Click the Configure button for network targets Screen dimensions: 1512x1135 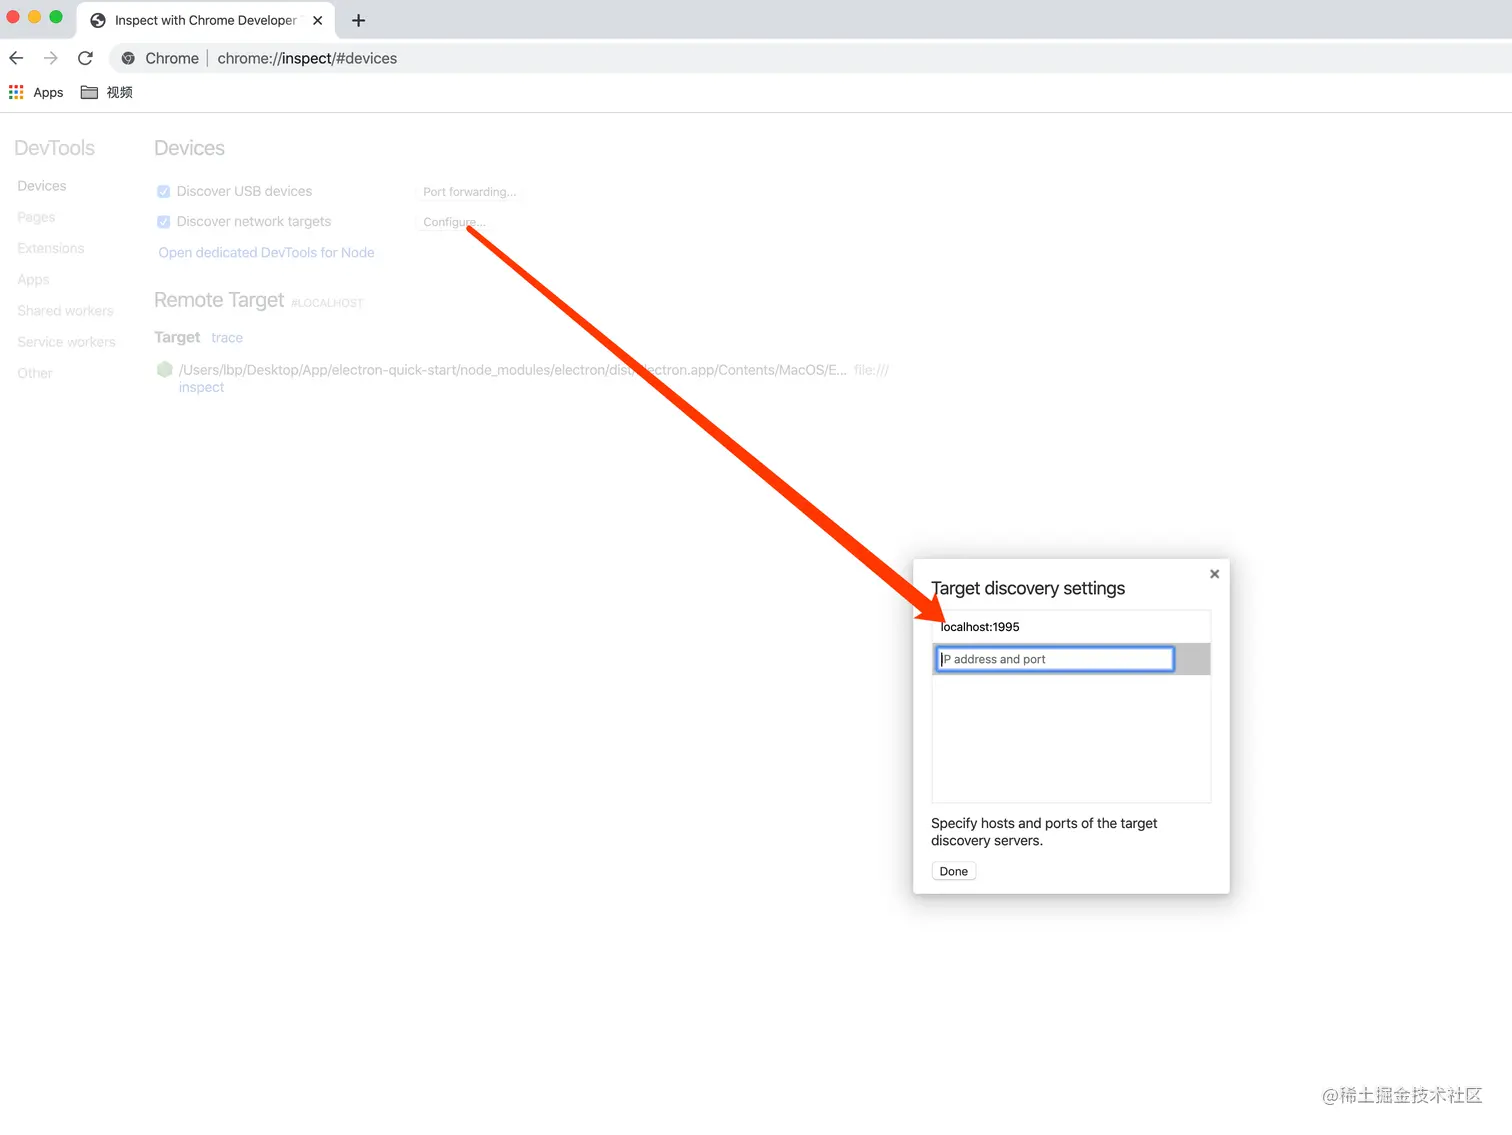(x=451, y=222)
